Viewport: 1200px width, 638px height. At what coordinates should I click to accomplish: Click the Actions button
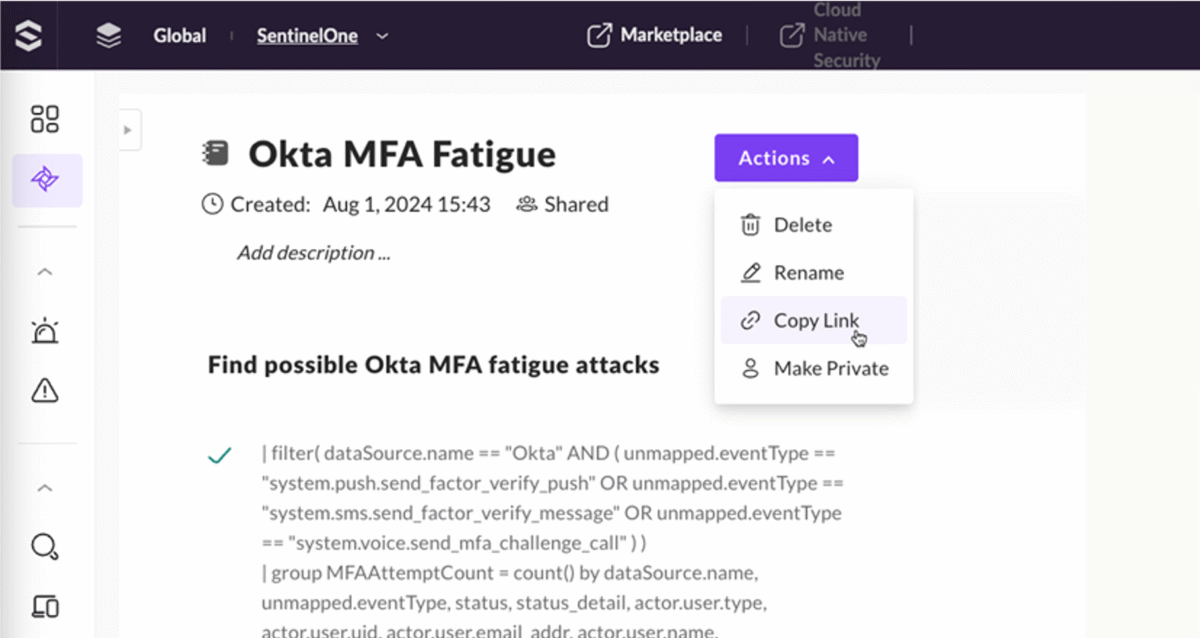[x=786, y=157]
